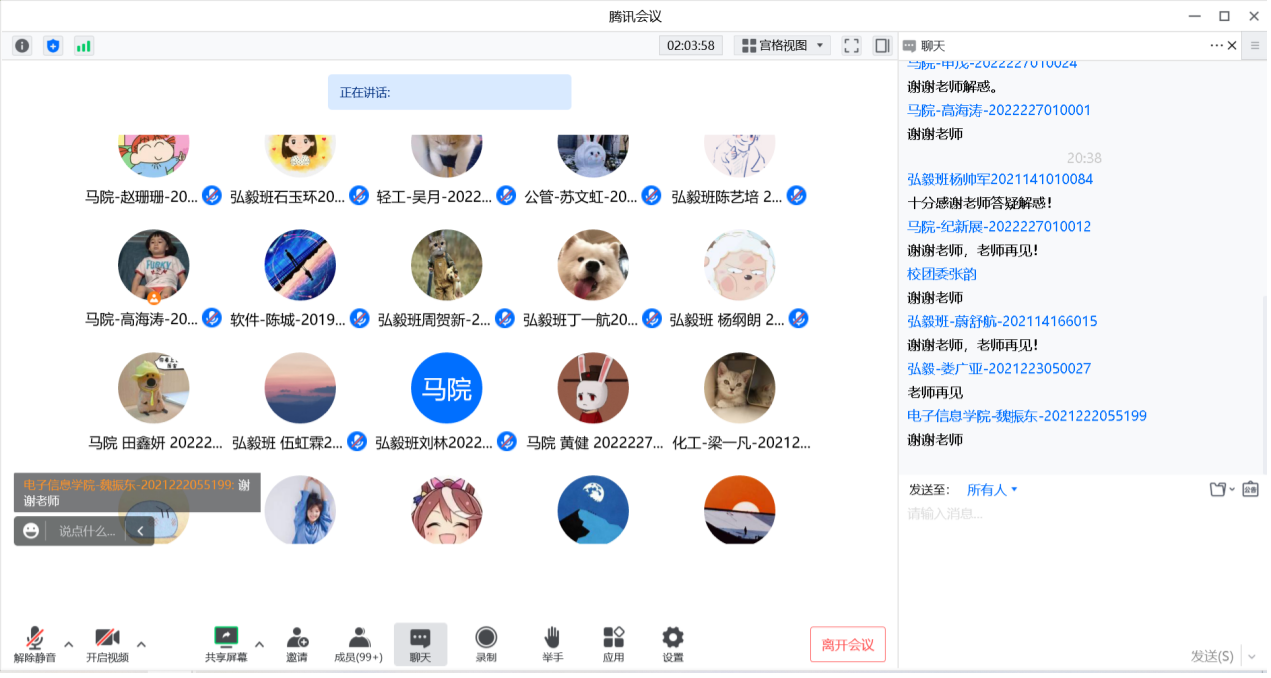Open the 应用 apps panel
Viewport: 1271px width, 678px height.
[613, 645]
